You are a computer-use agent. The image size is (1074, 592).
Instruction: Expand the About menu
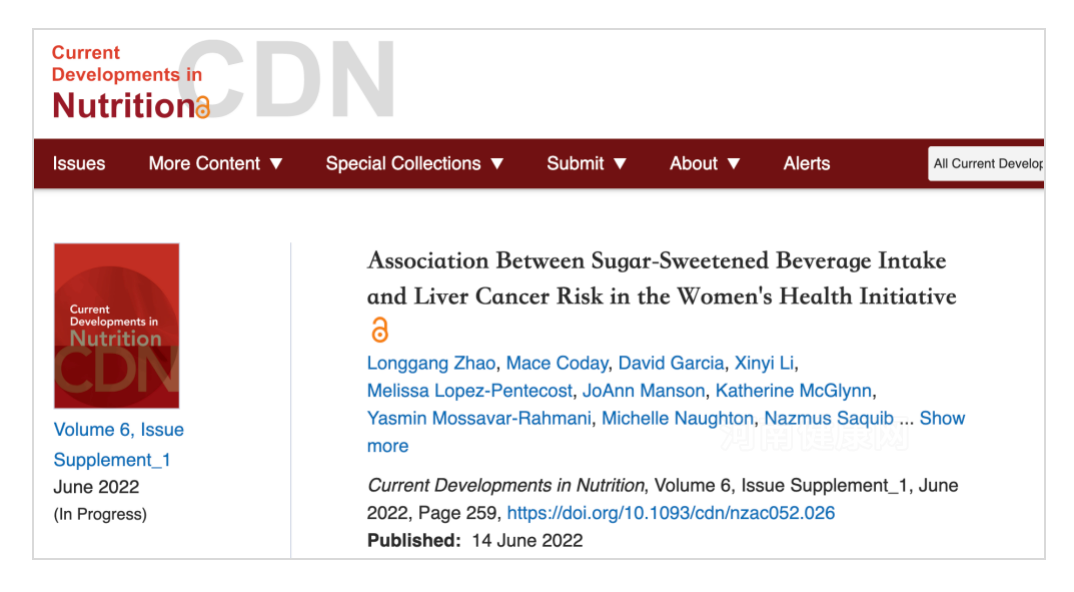(705, 164)
